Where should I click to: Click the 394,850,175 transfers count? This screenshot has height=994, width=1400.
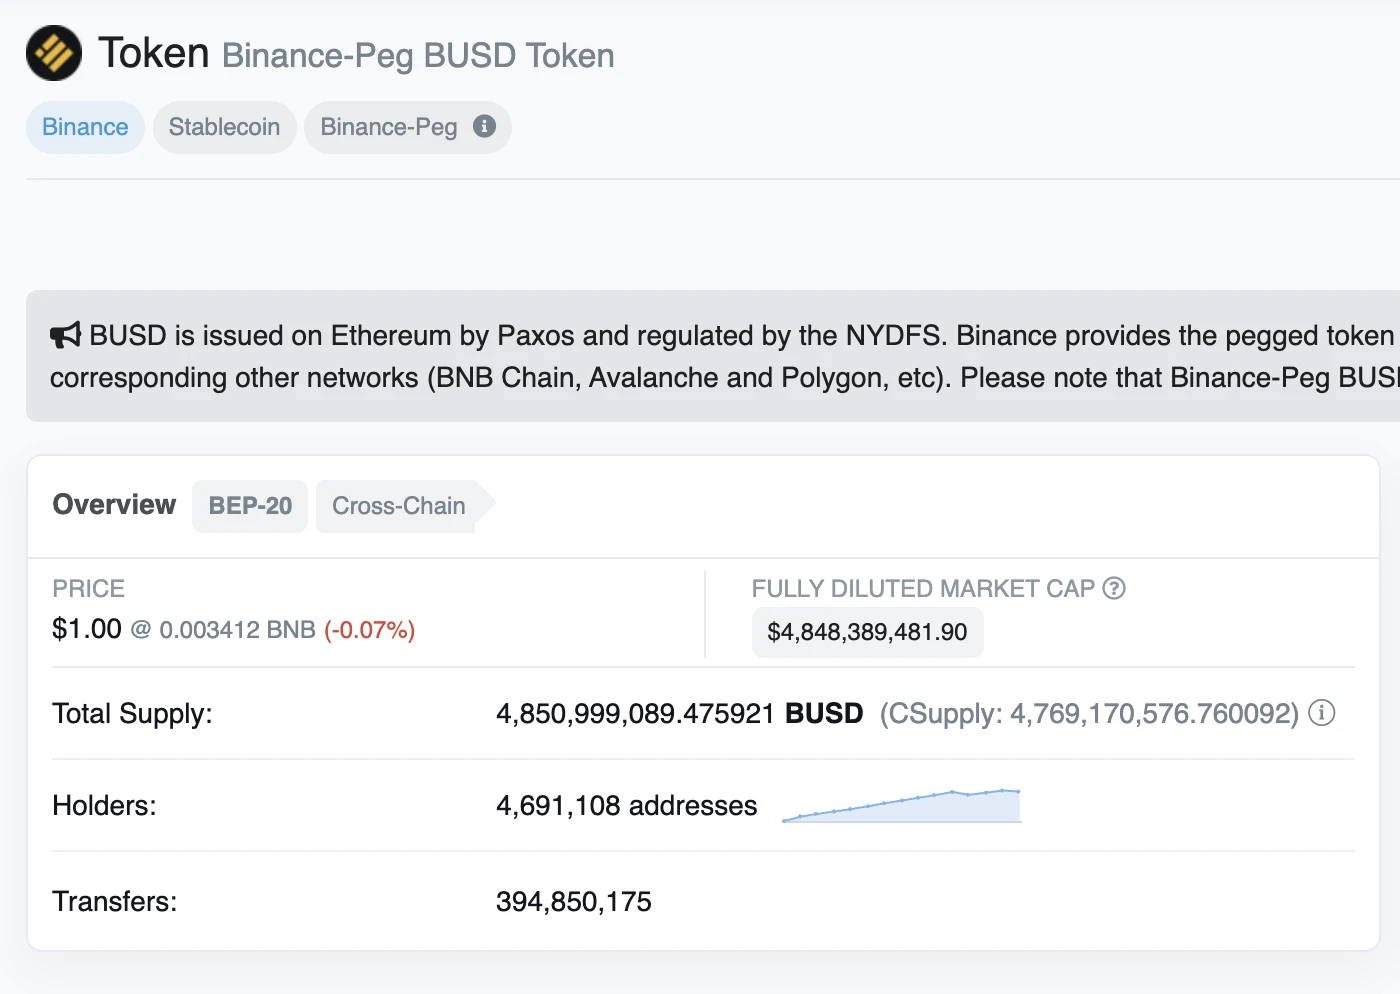click(x=574, y=902)
